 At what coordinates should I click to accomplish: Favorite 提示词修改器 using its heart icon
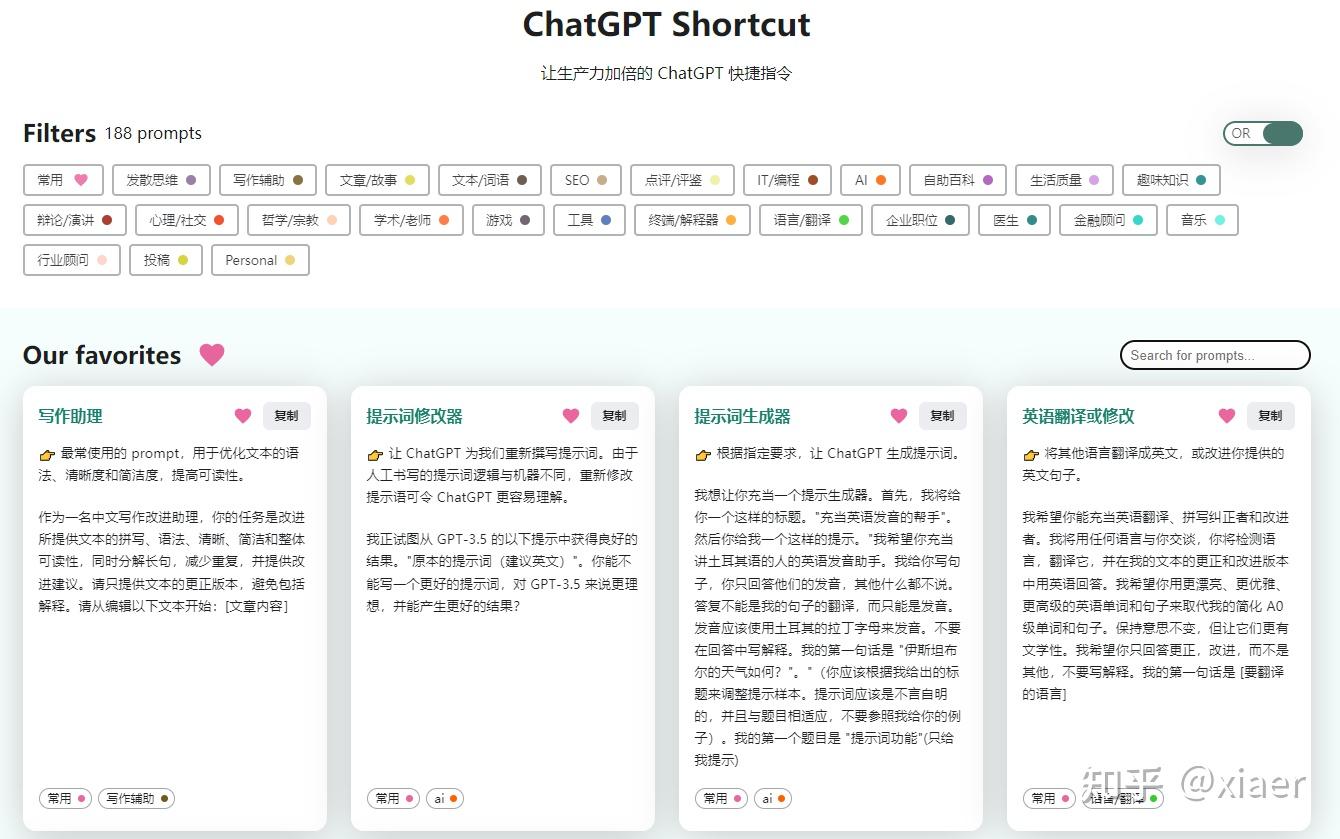pyautogui.click(x=570, y=415)
